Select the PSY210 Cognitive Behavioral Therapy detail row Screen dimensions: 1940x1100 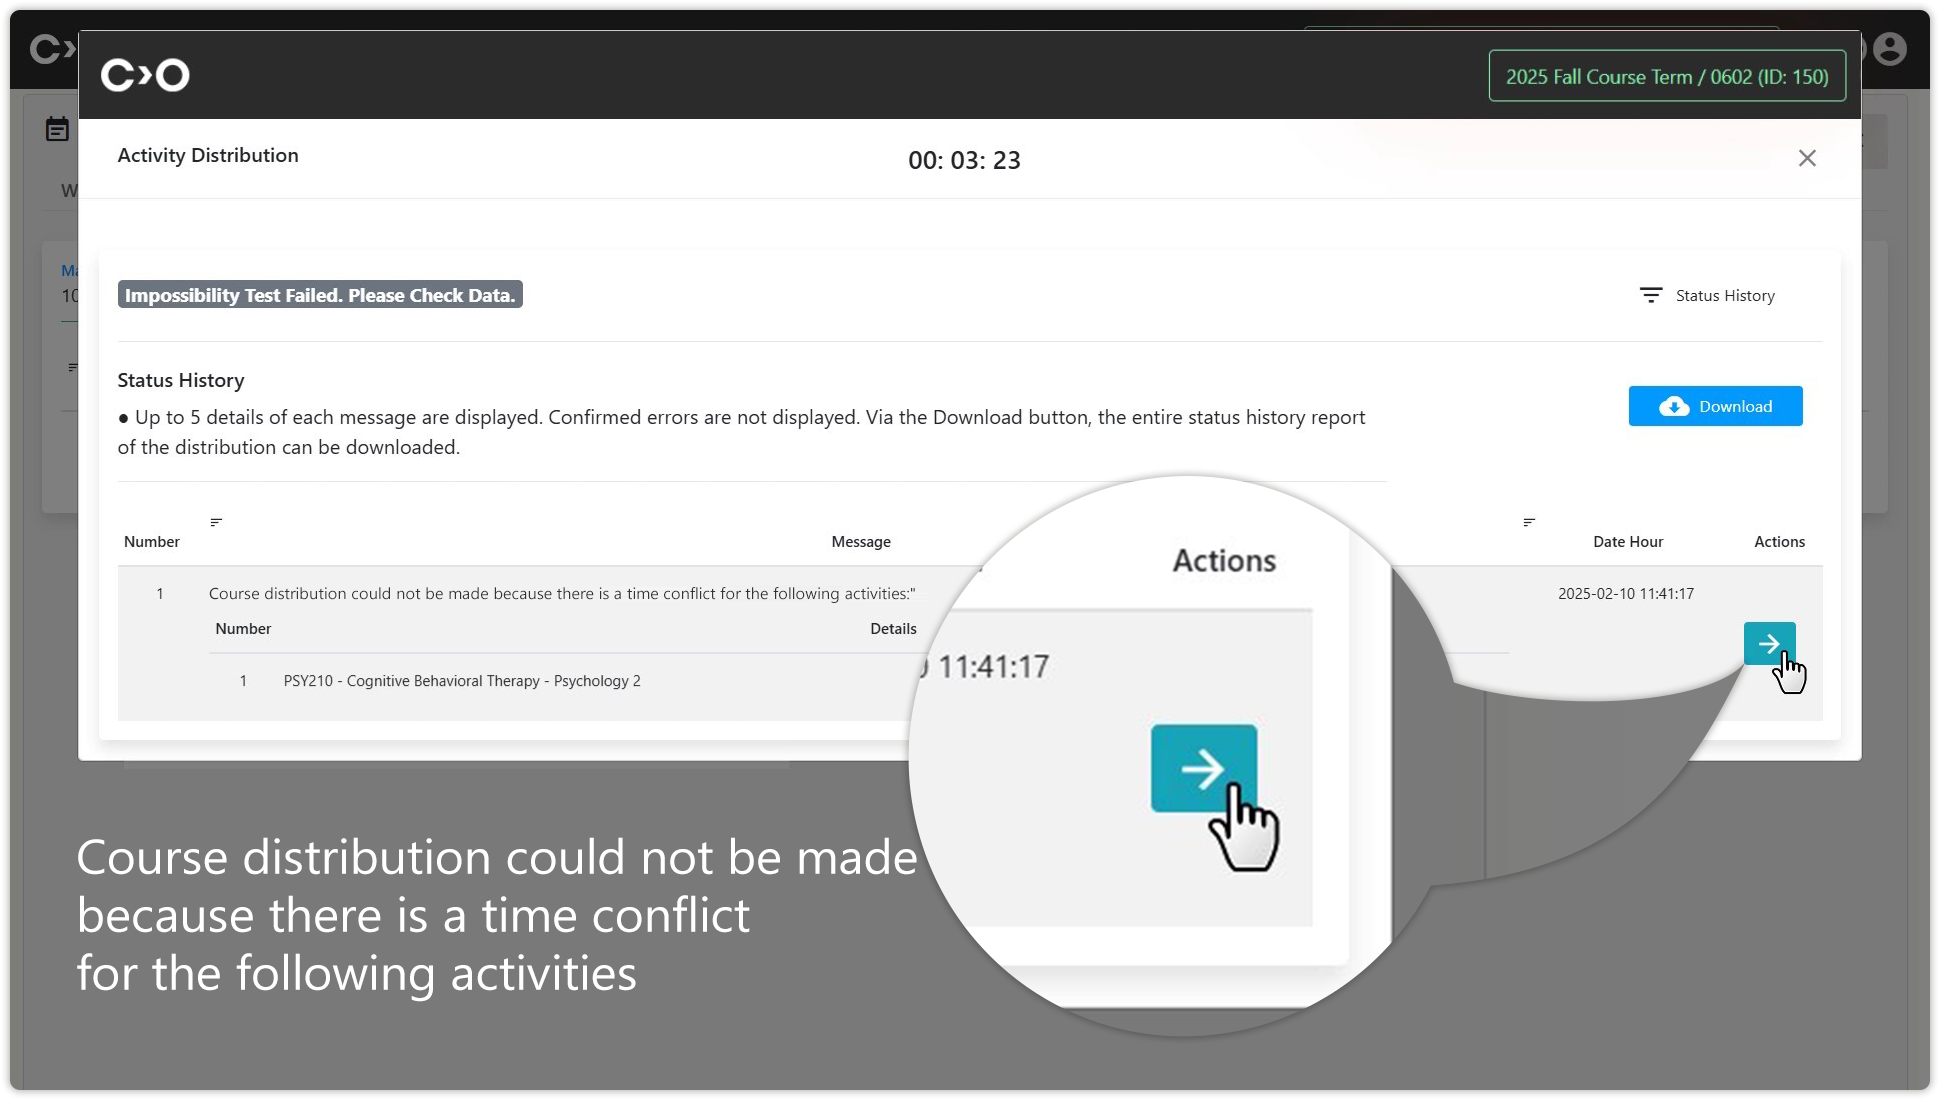pyautogui.click(x=462, y=681)
